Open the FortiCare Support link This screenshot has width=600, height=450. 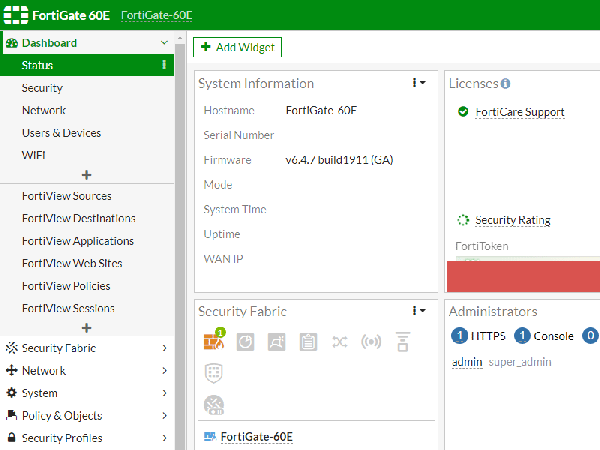(520, 112)
